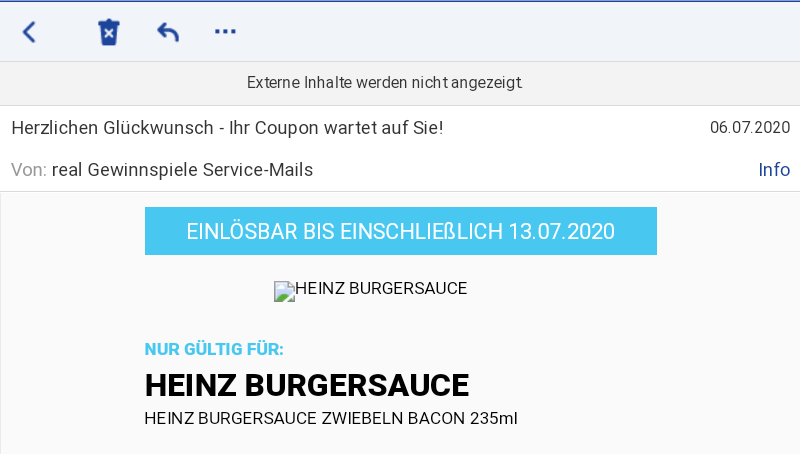Click the 'HEINZ BURGERSAUCE' image alt text

(381, 288)
